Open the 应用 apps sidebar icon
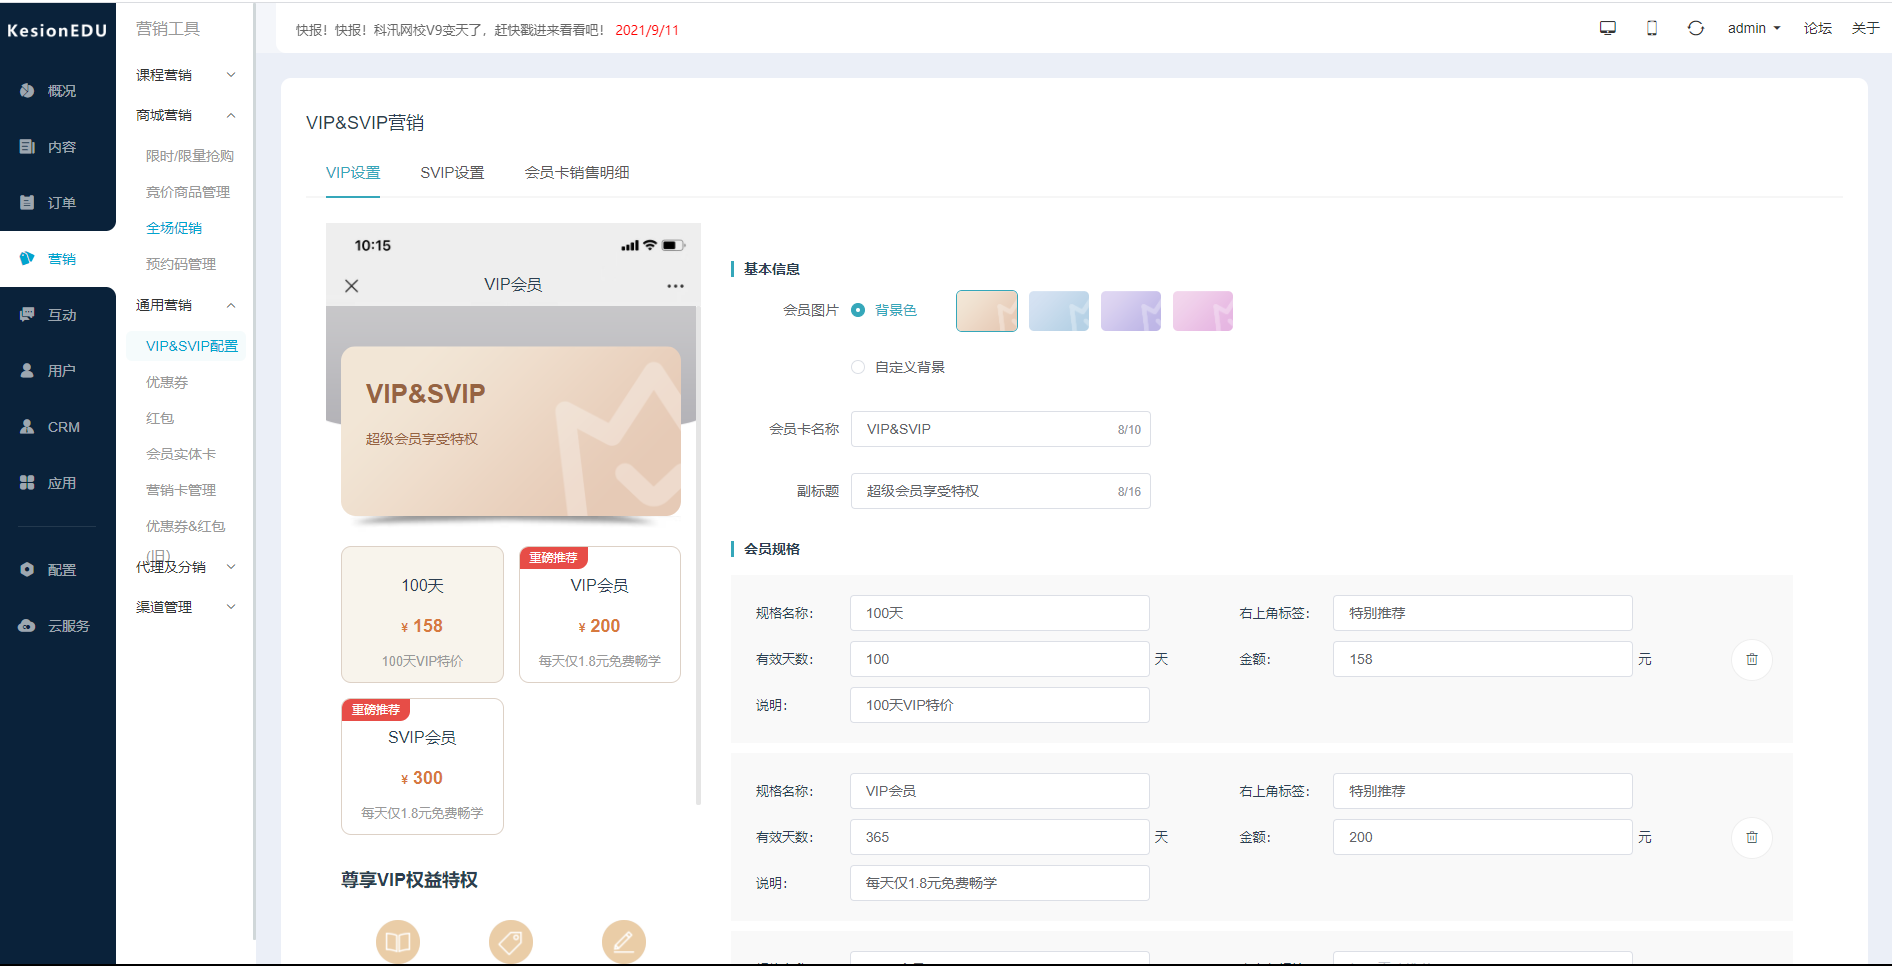1892x967 pixels. 27,483
